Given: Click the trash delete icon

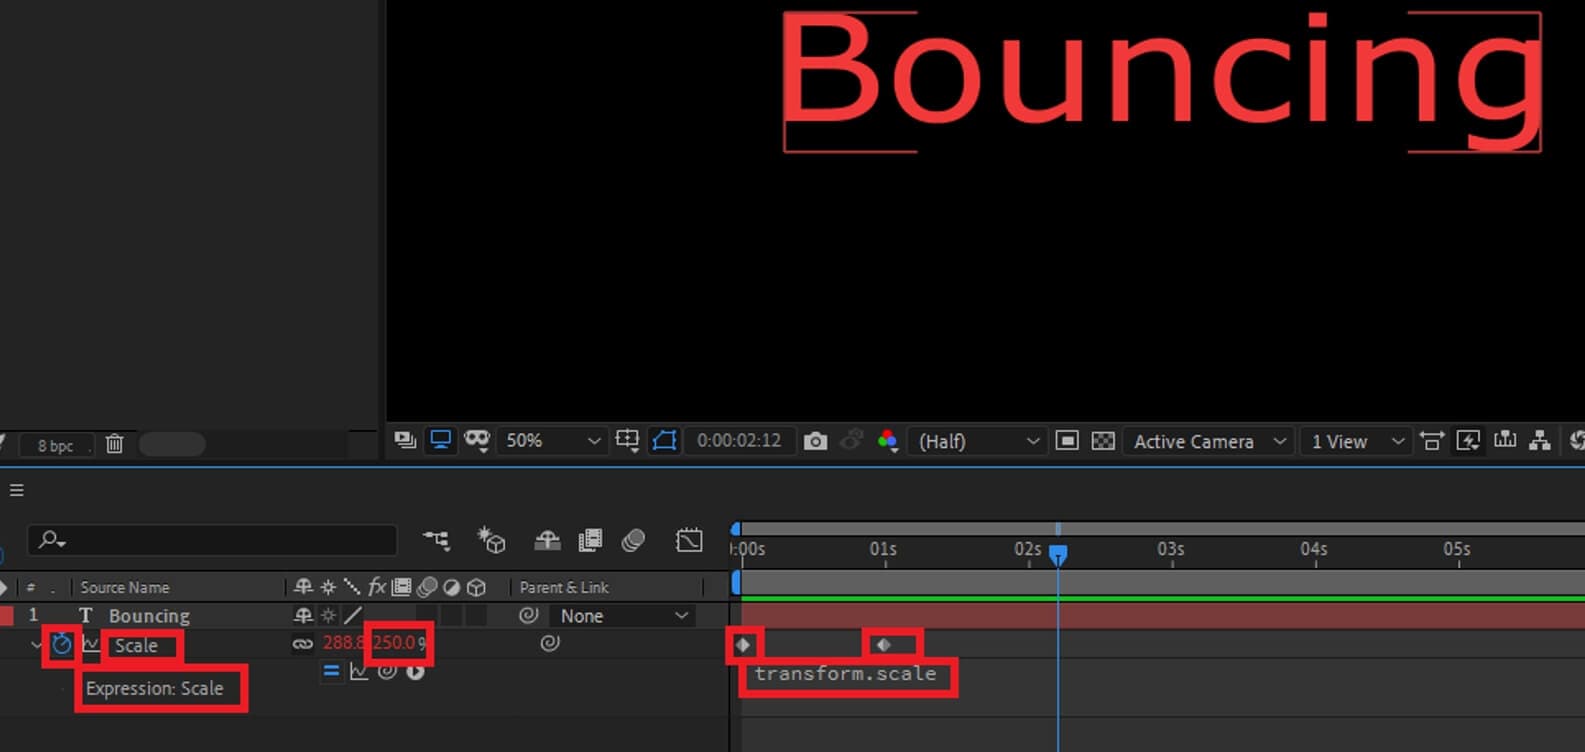Looking at the screenshot, I should (x=114, y=444).
